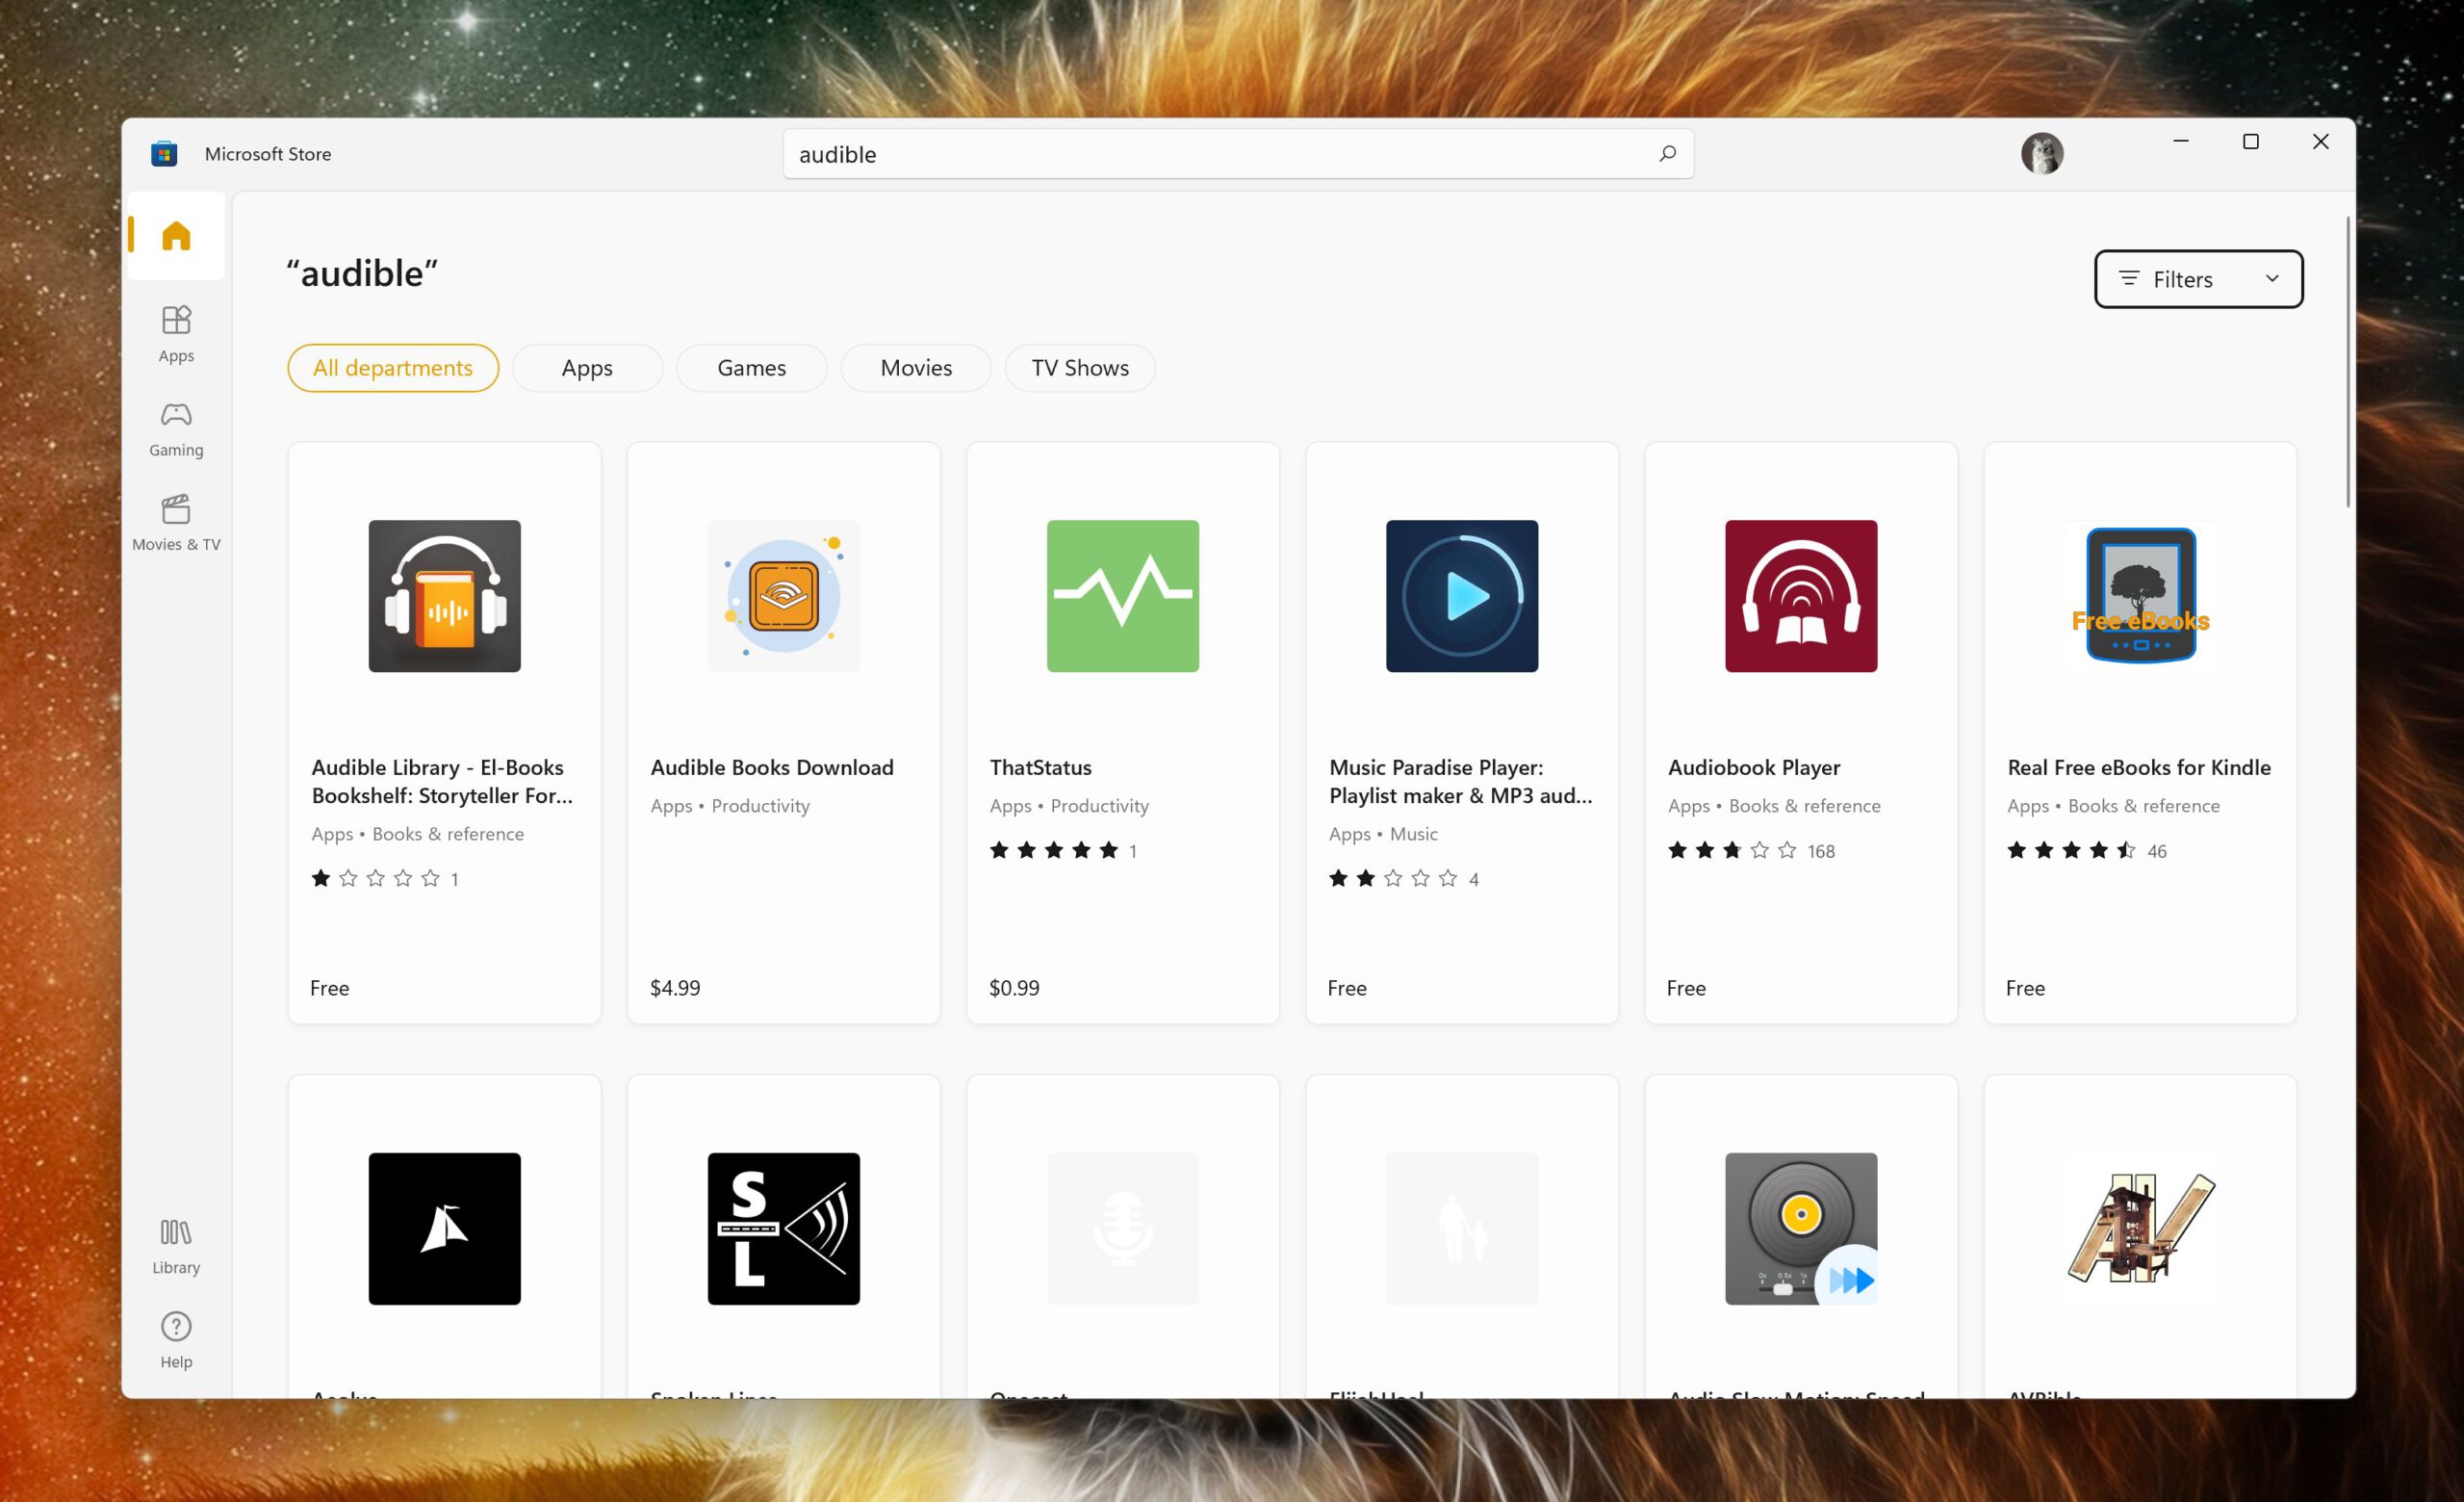
Task: Click Audiobook Player's 168 rating stars
Action: point(1732,850)
